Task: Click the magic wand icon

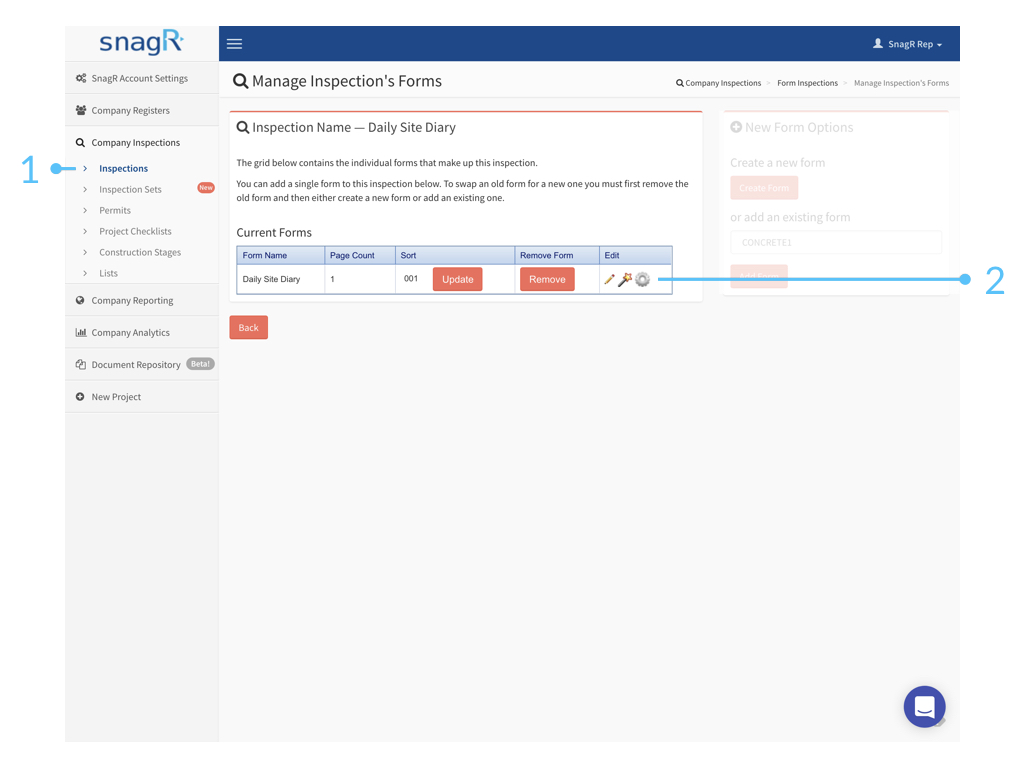Action: point(625,280)
